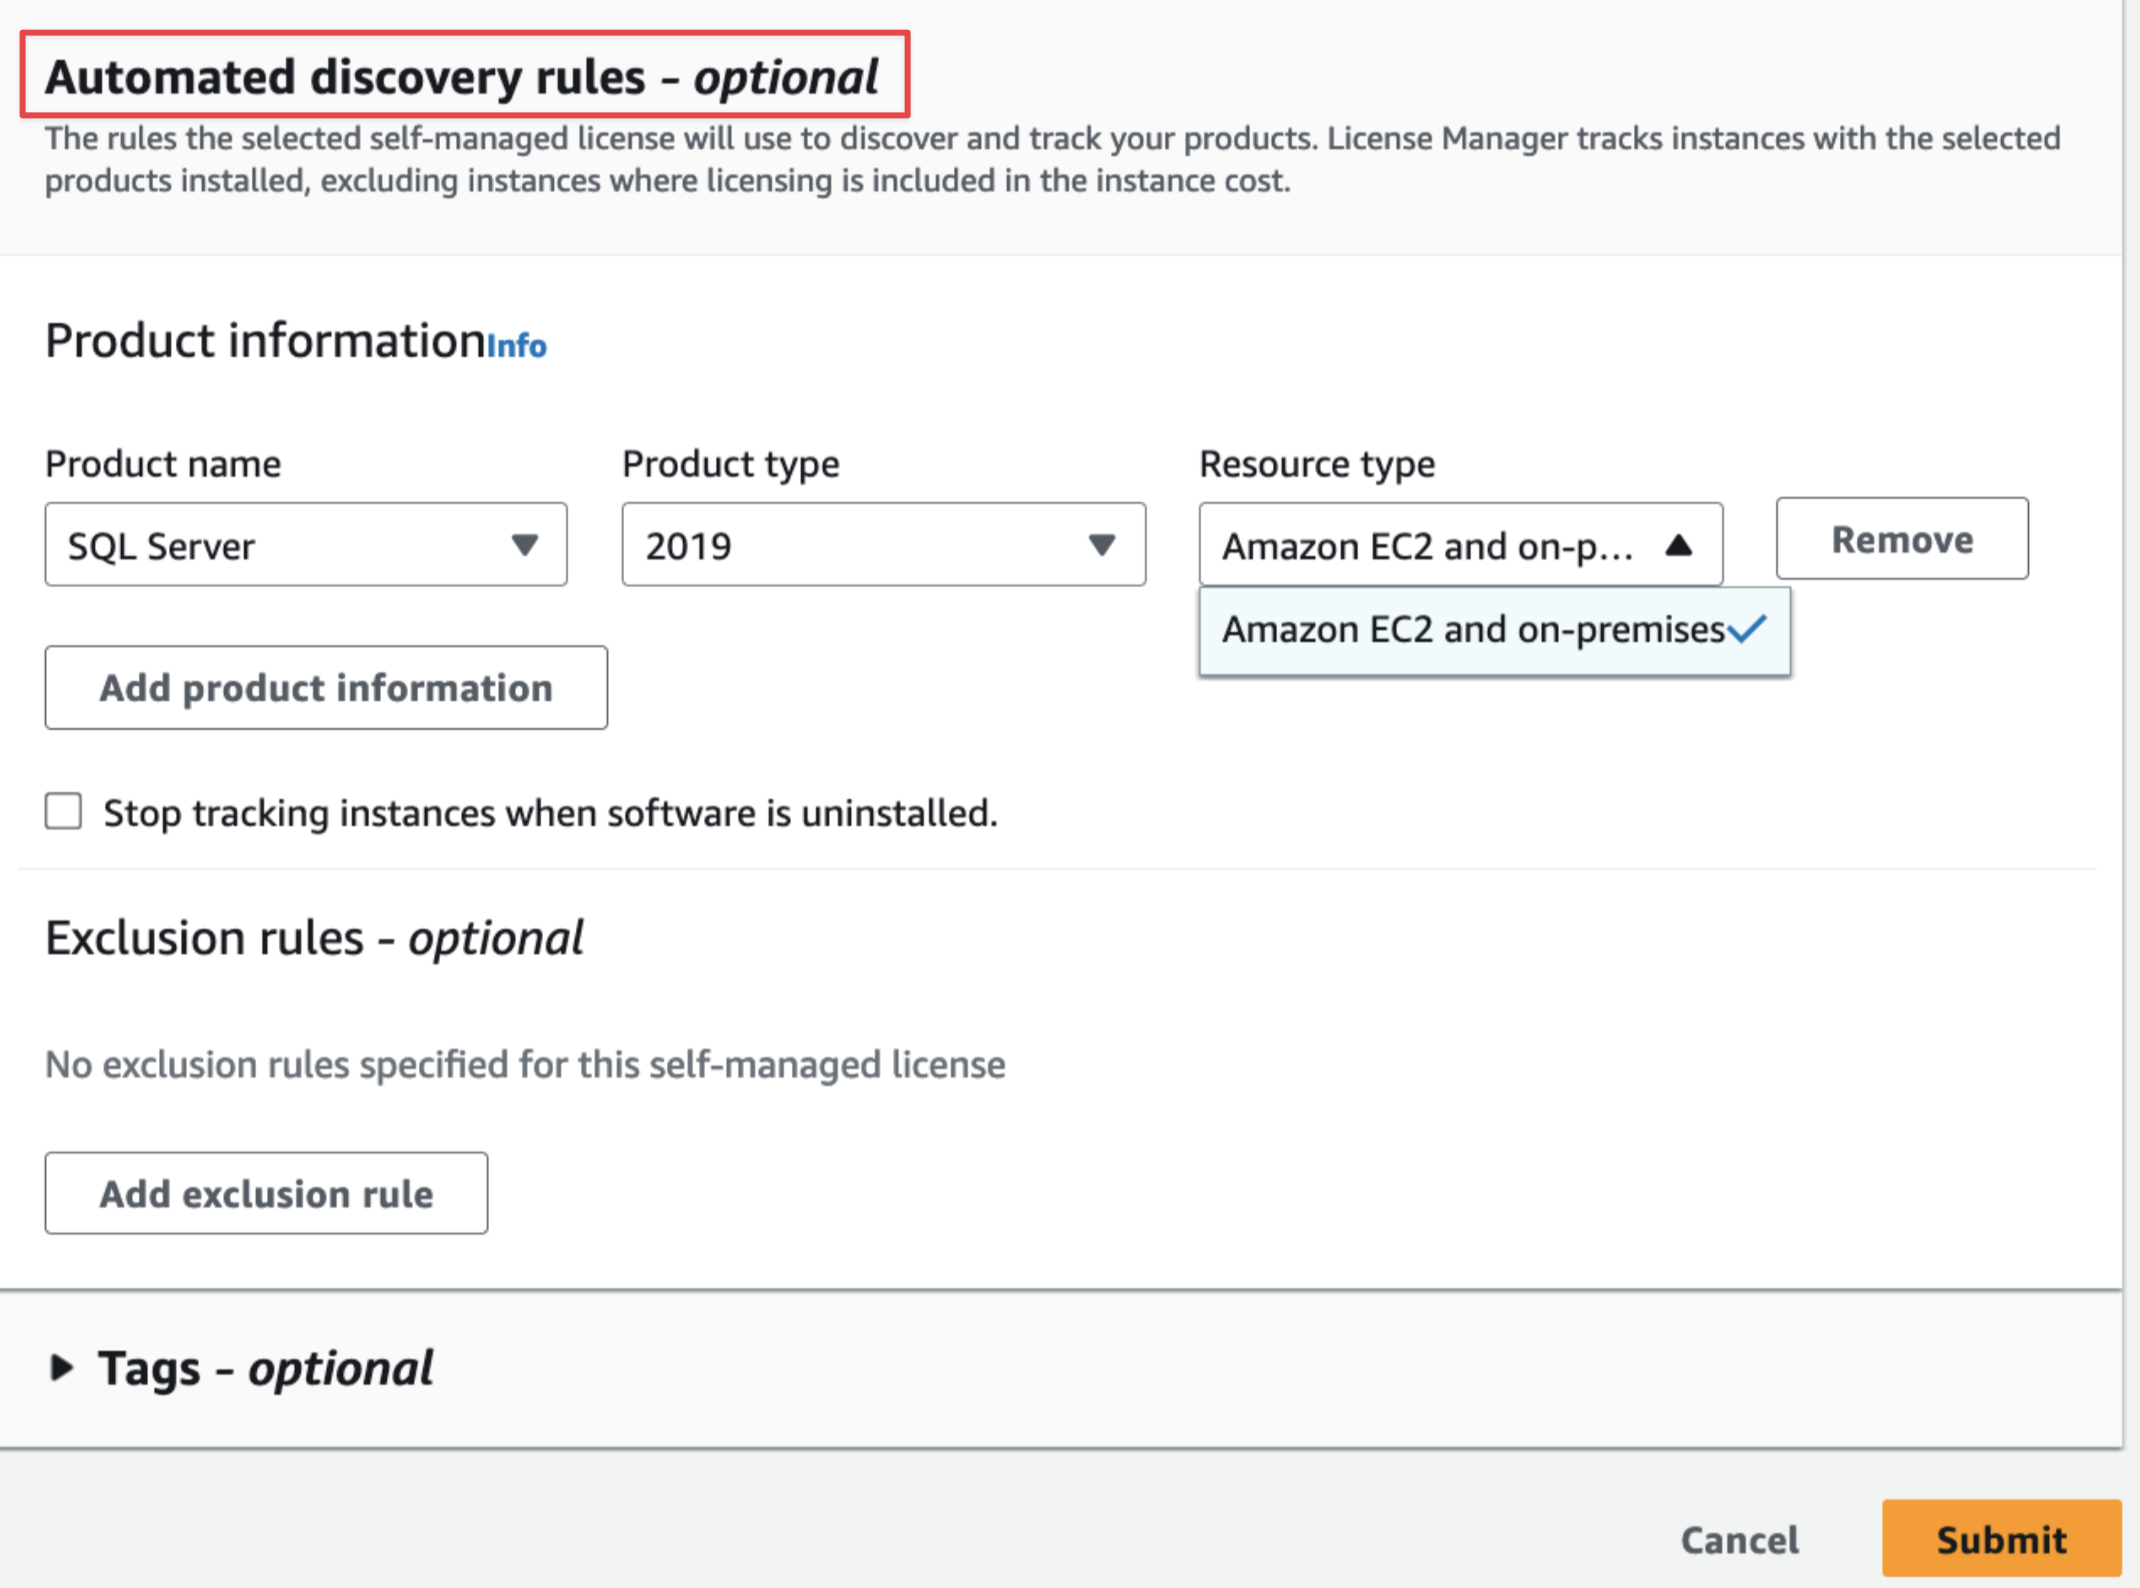This screenshot has width=2140, height=1588.
Task: Click the Product type dropdown arrow
Action: (1101, 545)
